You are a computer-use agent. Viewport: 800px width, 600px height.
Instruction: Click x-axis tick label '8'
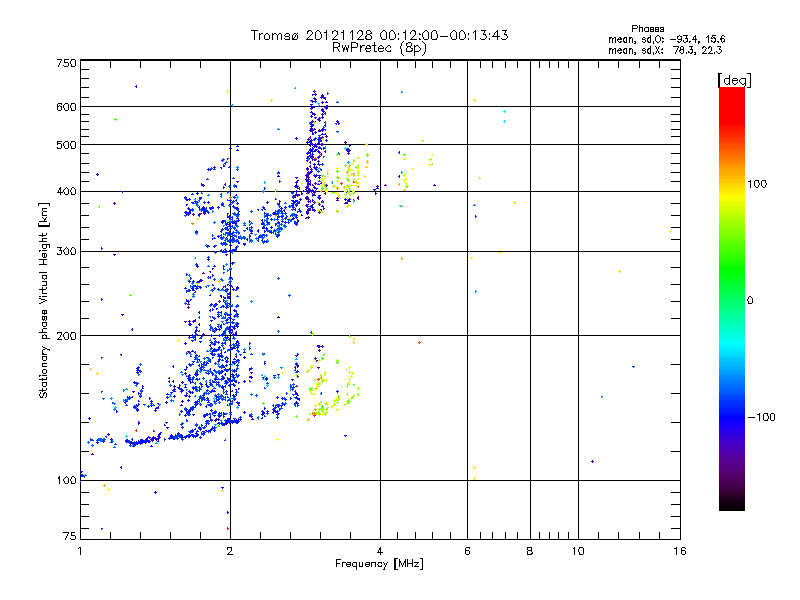pyautogui.click(x=530, y=551)
